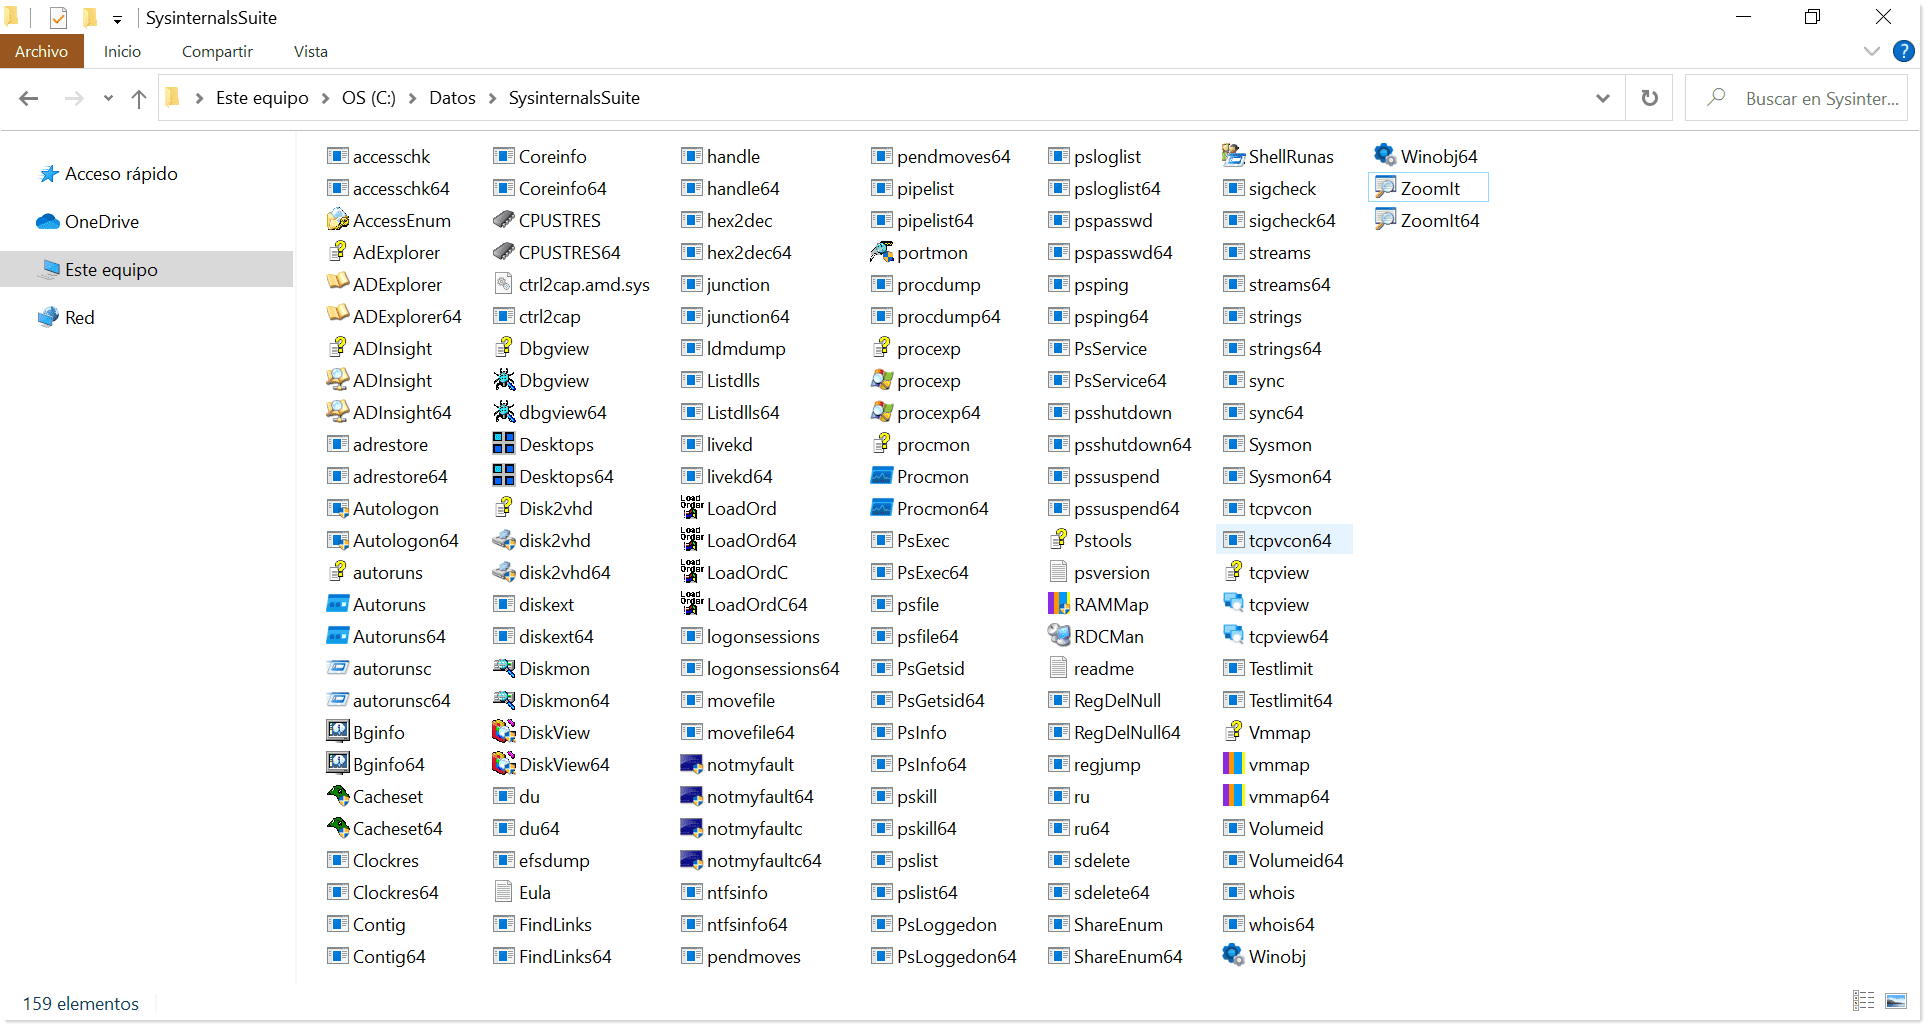Select the disk2vhd64 drive icon
The width and height of the screenshot is (1928, 1028).
504,572
